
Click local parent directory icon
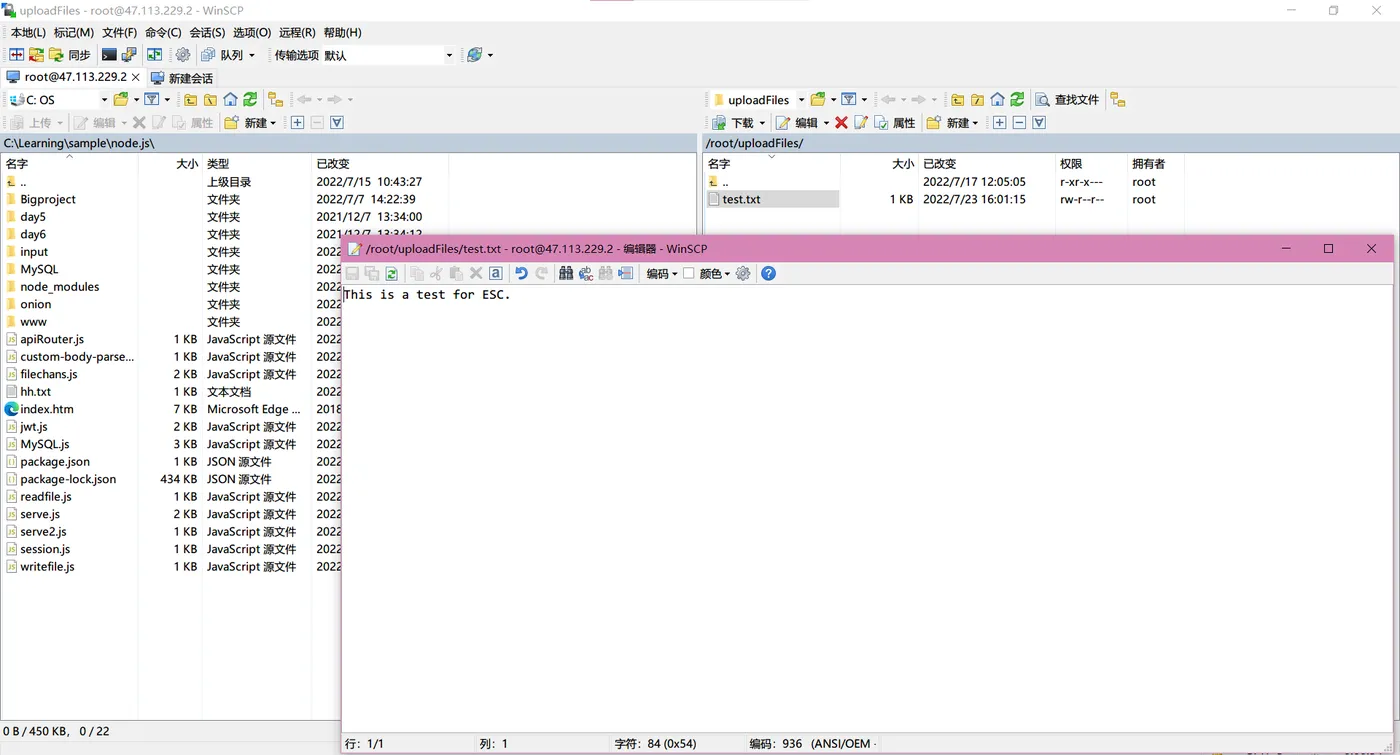[190, 99]
